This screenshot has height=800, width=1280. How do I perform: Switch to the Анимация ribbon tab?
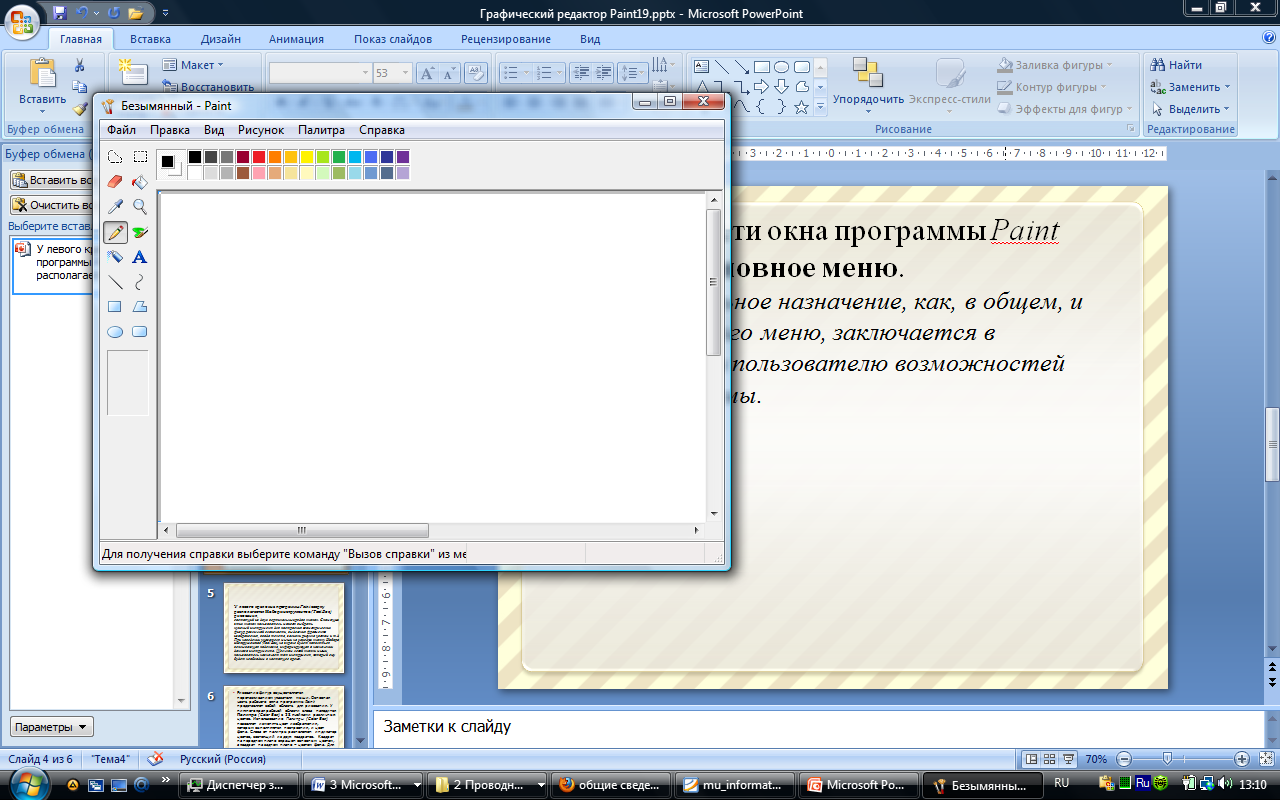click(296, 39)
